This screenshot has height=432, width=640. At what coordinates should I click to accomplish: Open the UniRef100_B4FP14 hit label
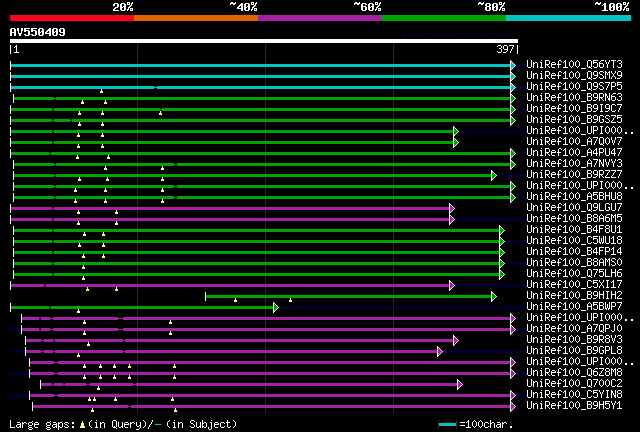pos(574,252)
